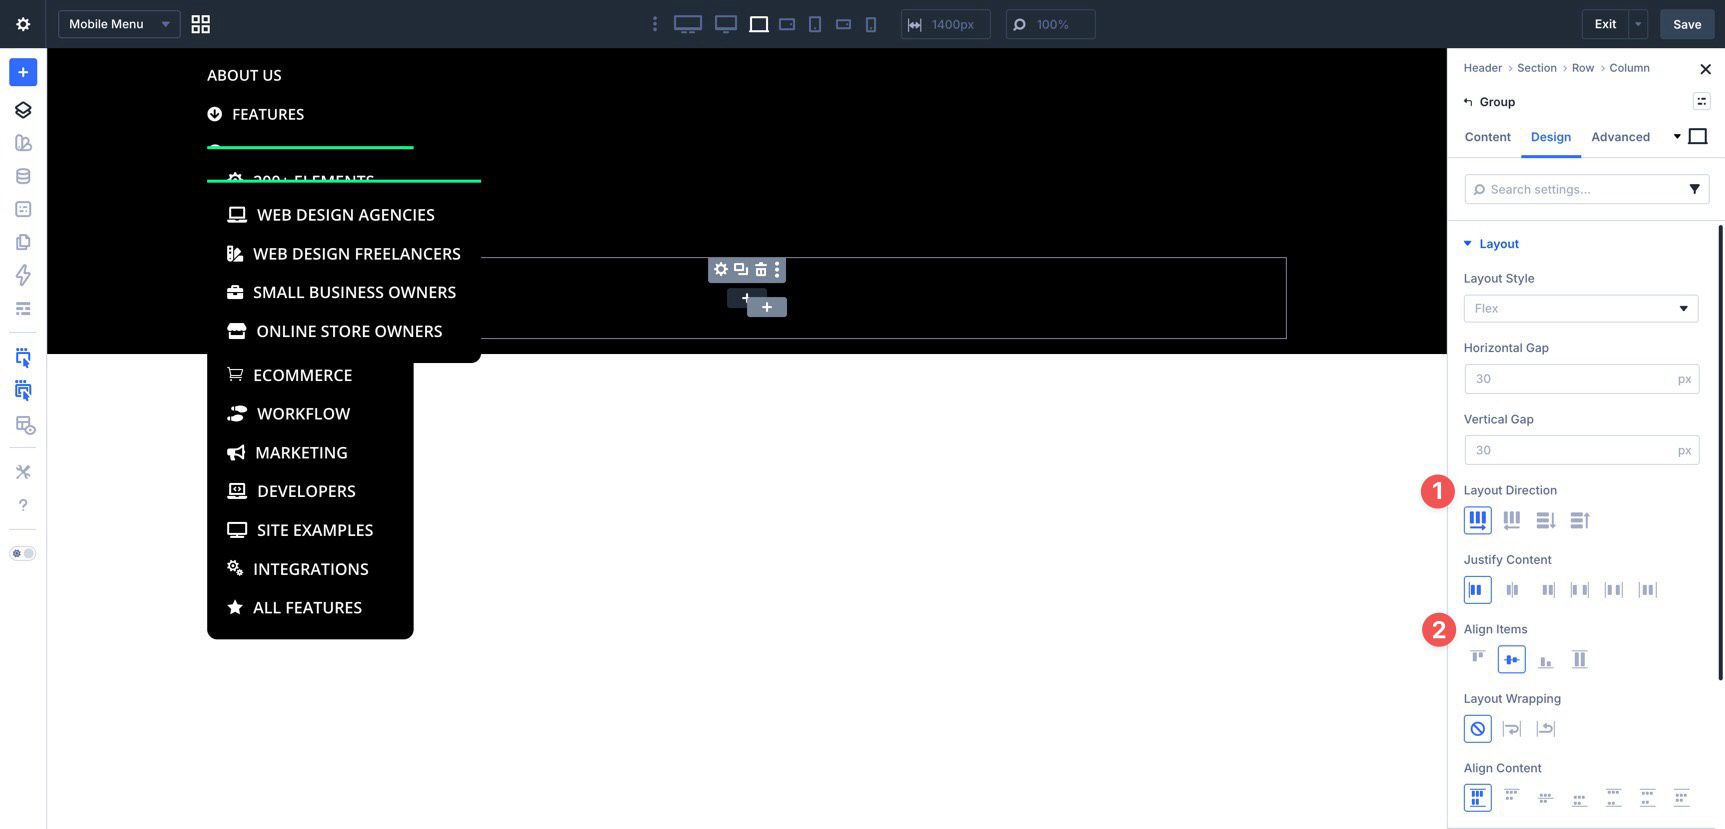Toggle the light/dark mode switch in sidebar

click(x=23, y=553)
